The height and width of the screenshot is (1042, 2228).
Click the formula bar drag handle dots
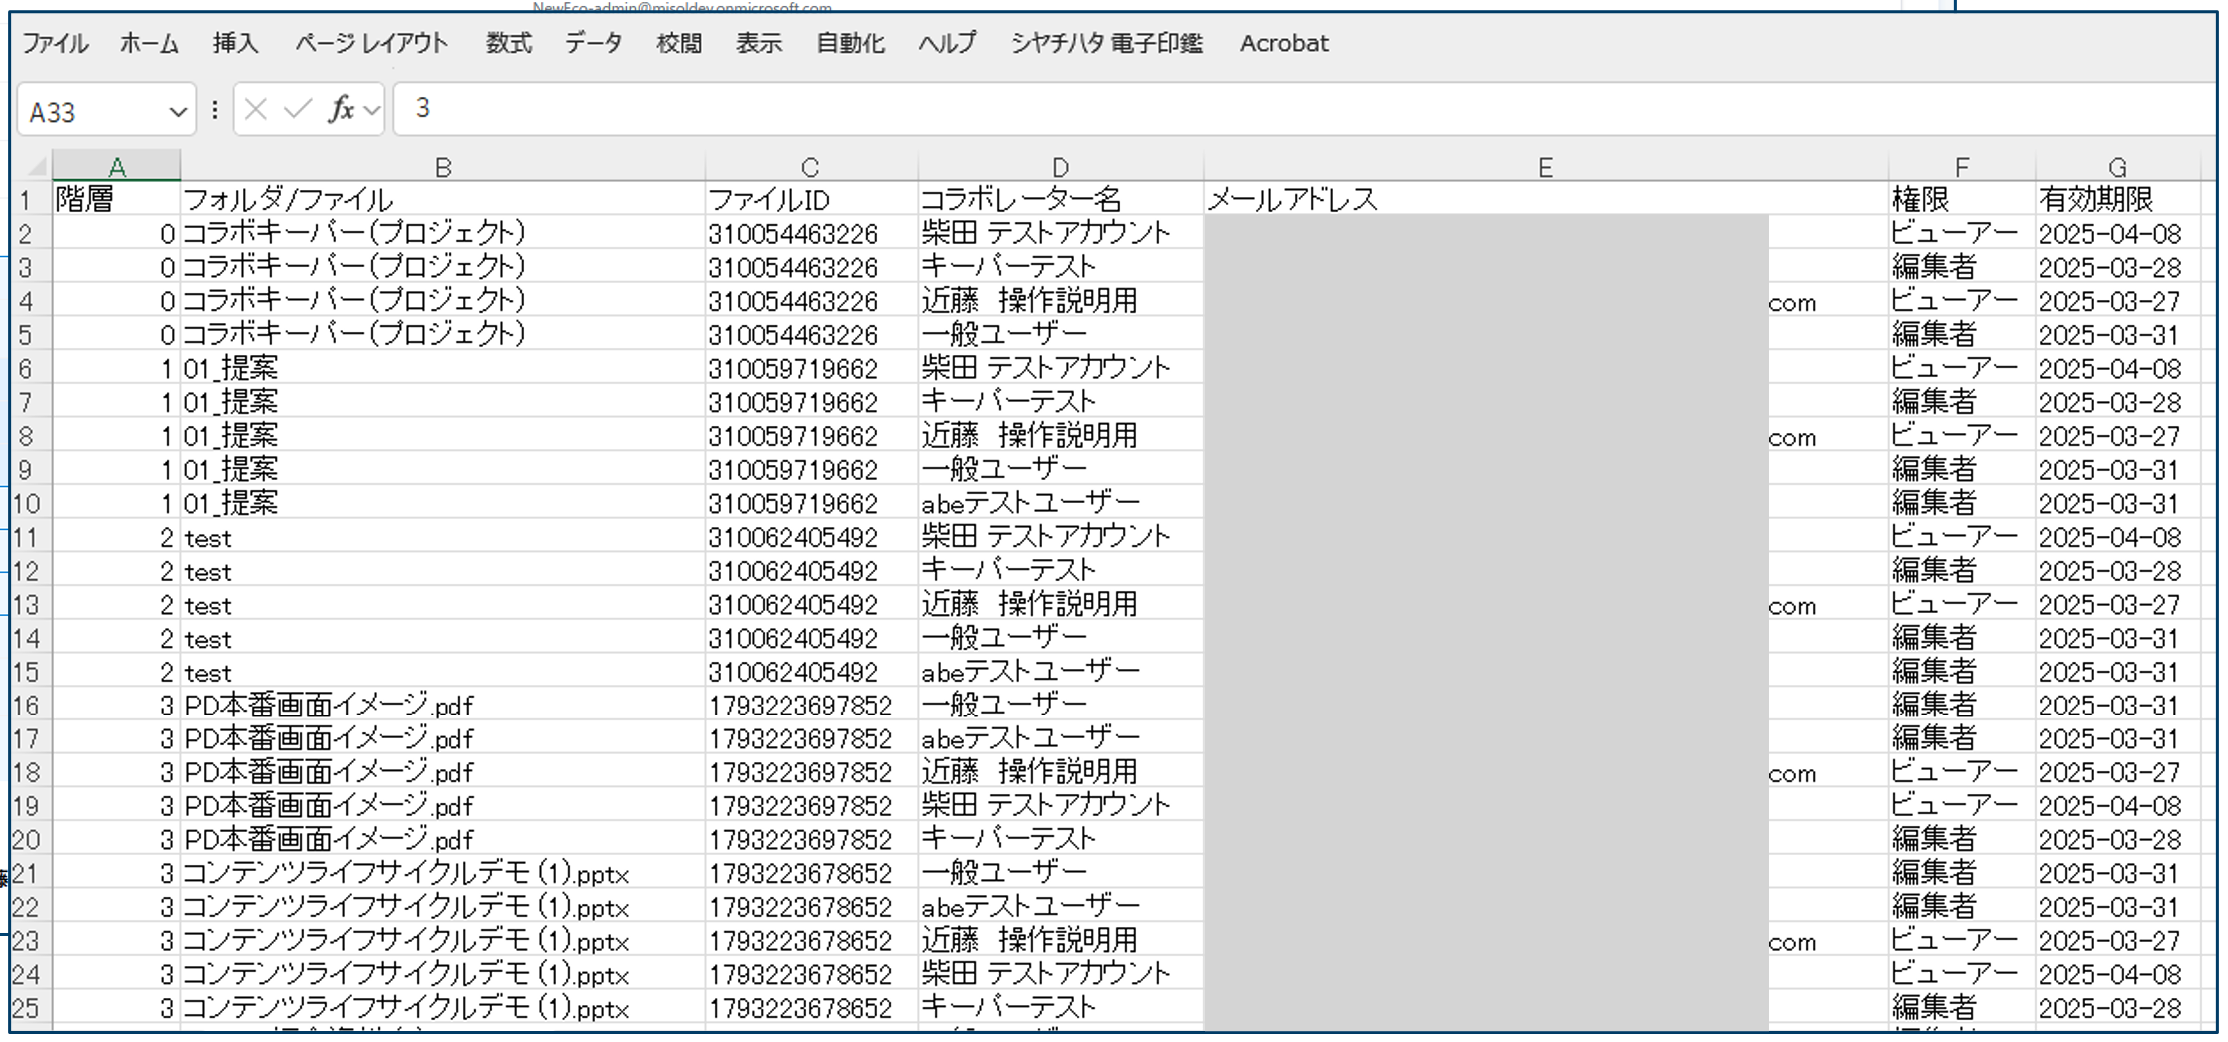pos(215,110)
